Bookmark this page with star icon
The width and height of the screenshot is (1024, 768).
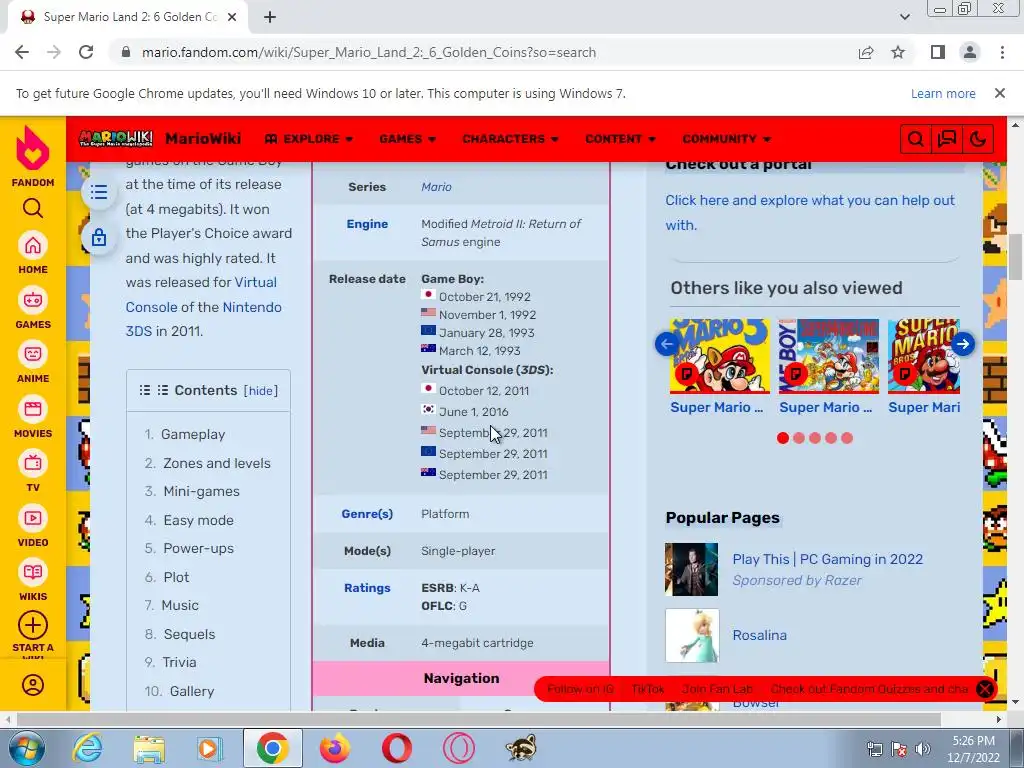point(898,52)
